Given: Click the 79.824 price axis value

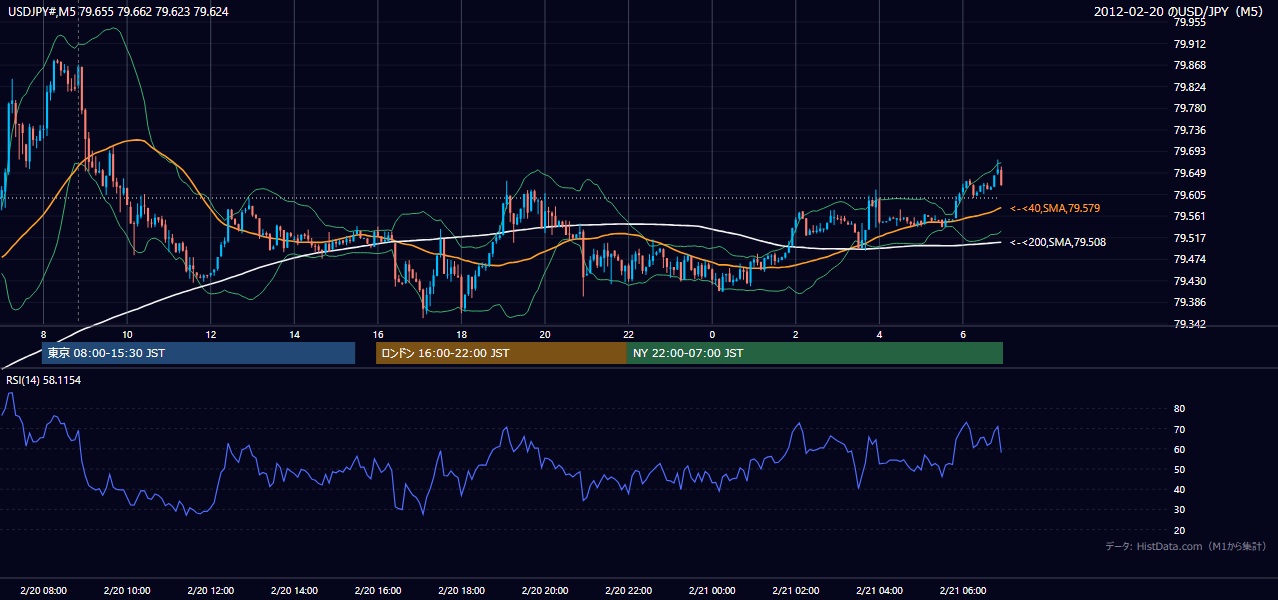Looking at the screenshot, I should 1190,87.
